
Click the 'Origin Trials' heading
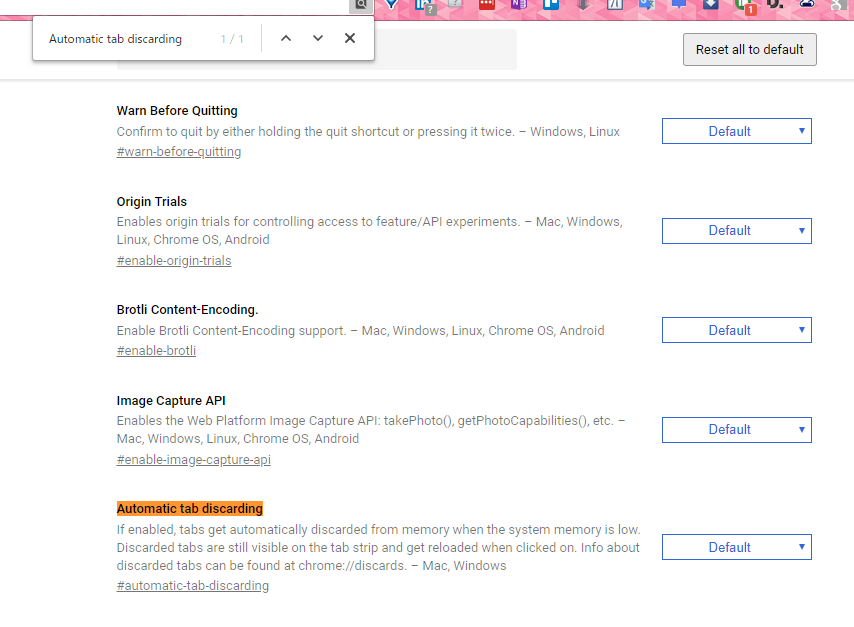click(151, 202)
